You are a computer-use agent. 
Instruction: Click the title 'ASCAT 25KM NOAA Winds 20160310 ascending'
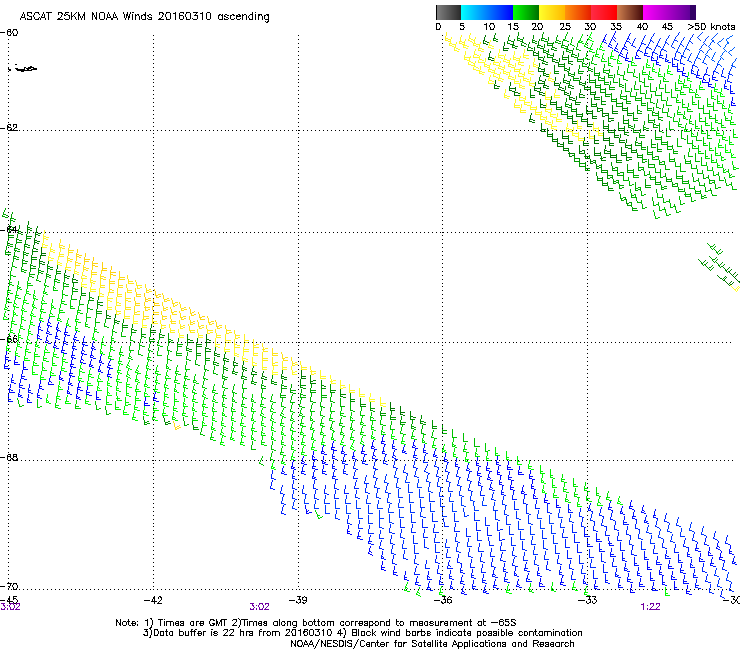[x=144, y=17]
